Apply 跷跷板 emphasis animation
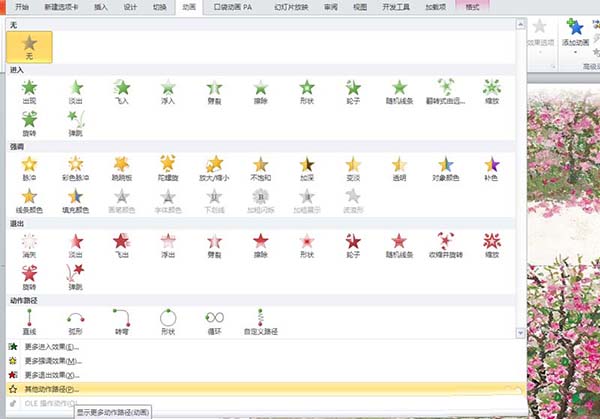Image resolution: width=600 pixels, height=419 pixels. coord(122,168)
